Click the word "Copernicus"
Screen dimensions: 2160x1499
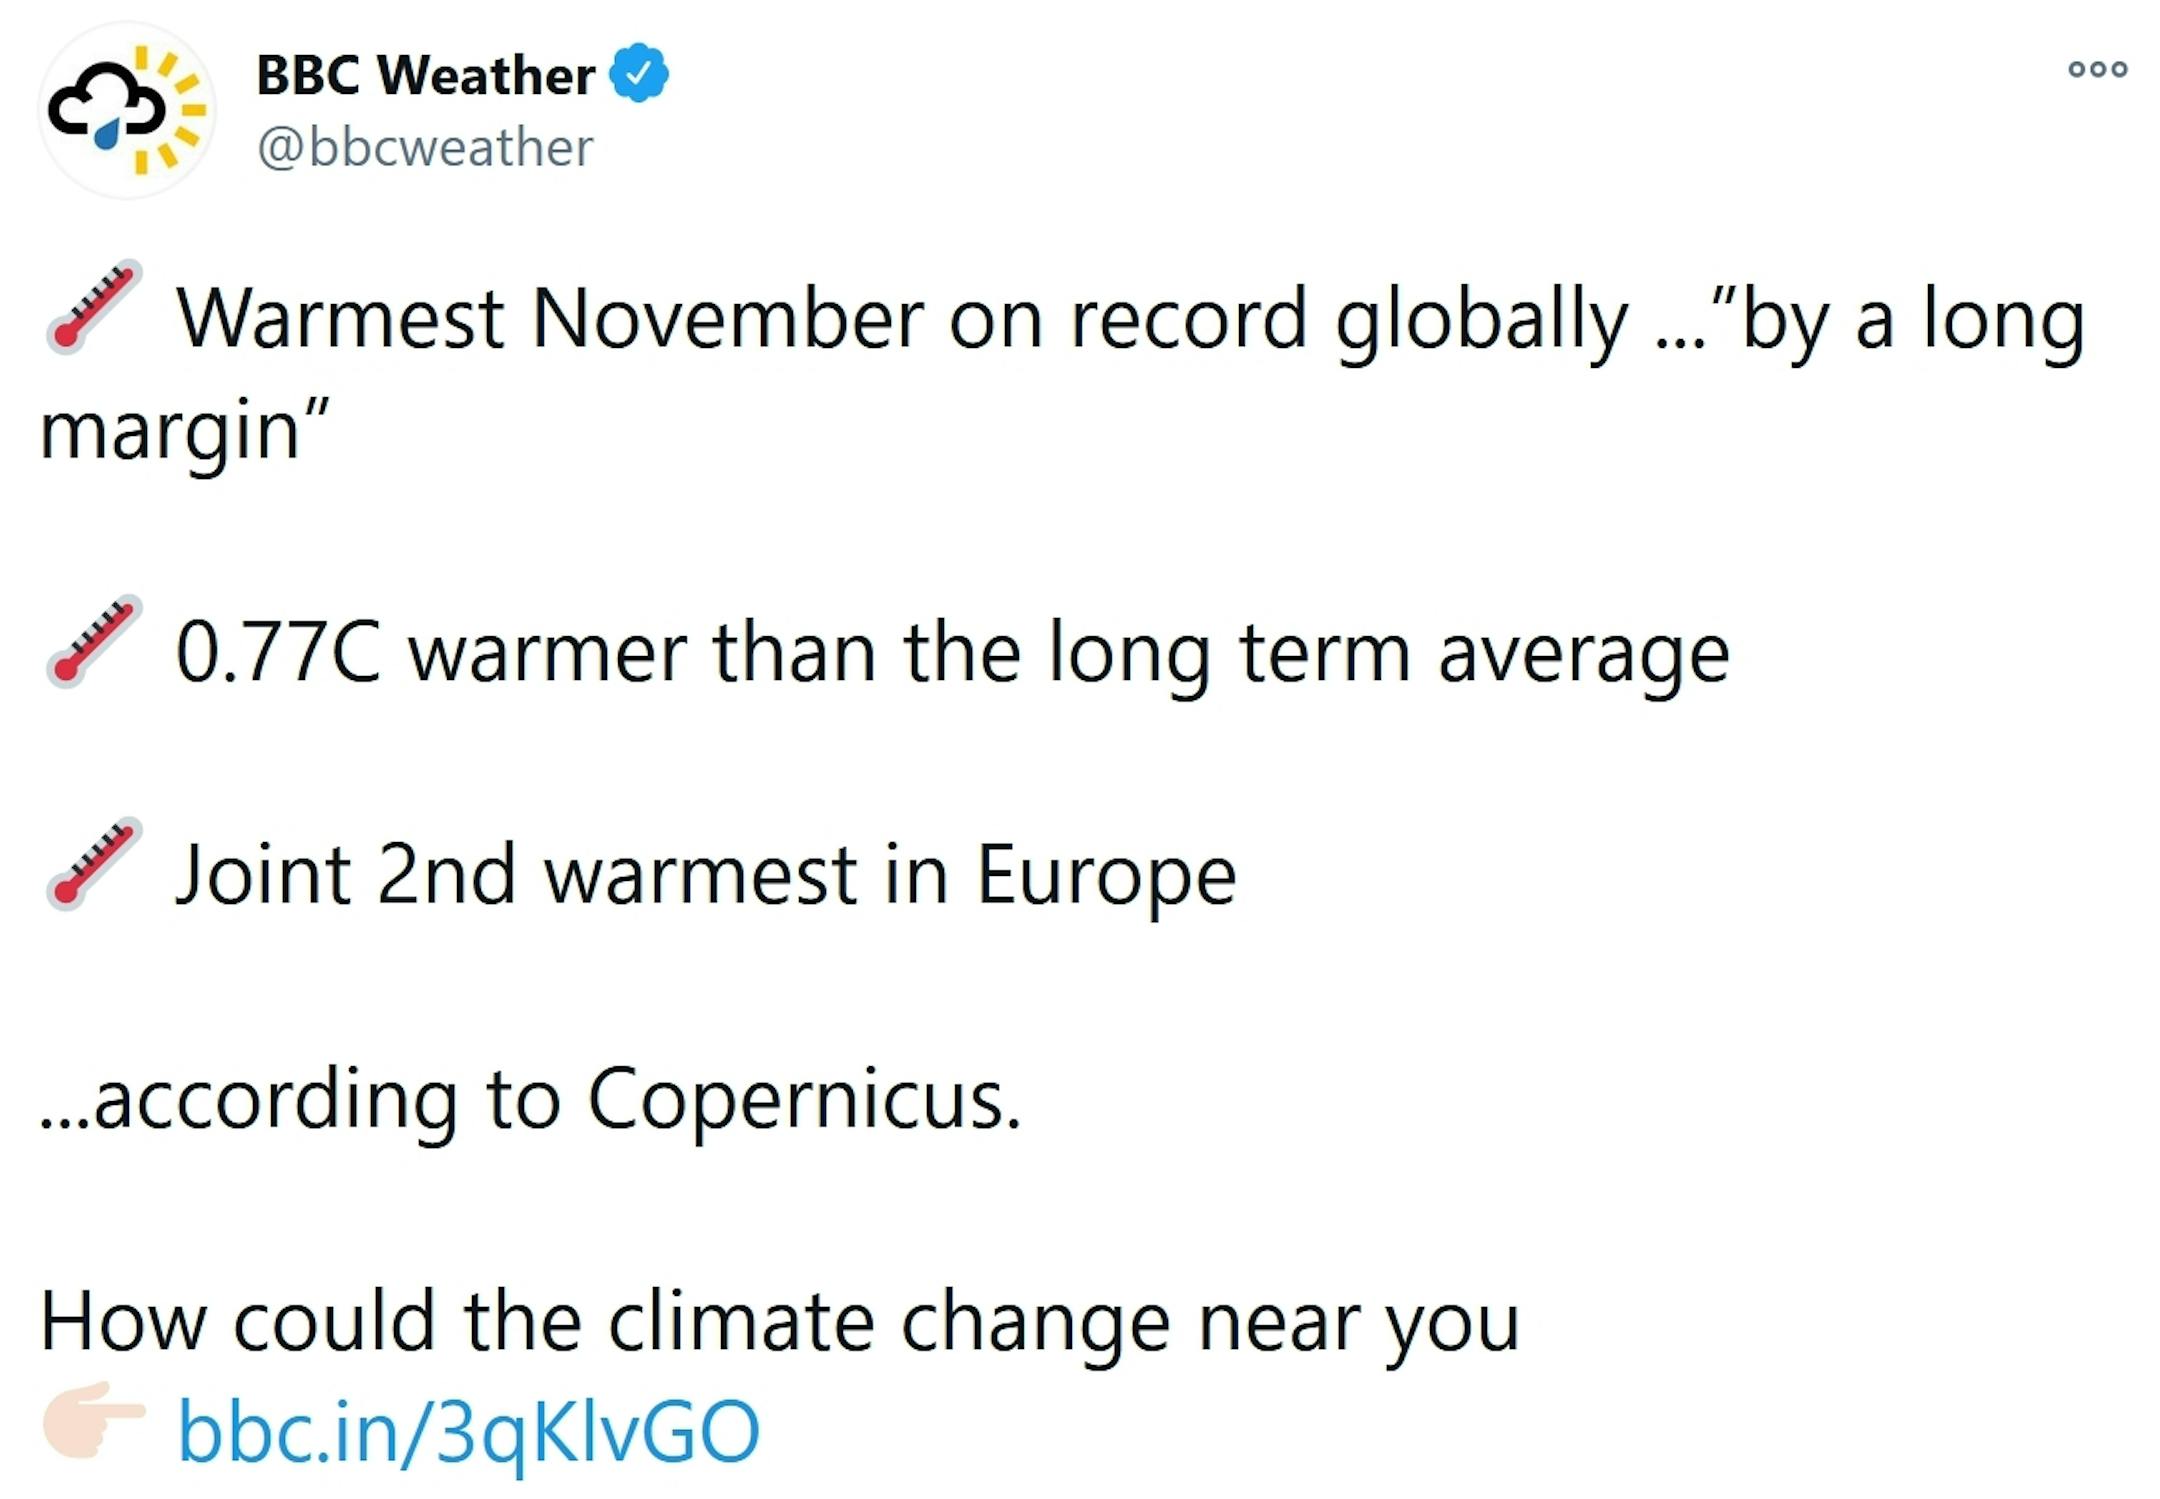pos(803,1099)
